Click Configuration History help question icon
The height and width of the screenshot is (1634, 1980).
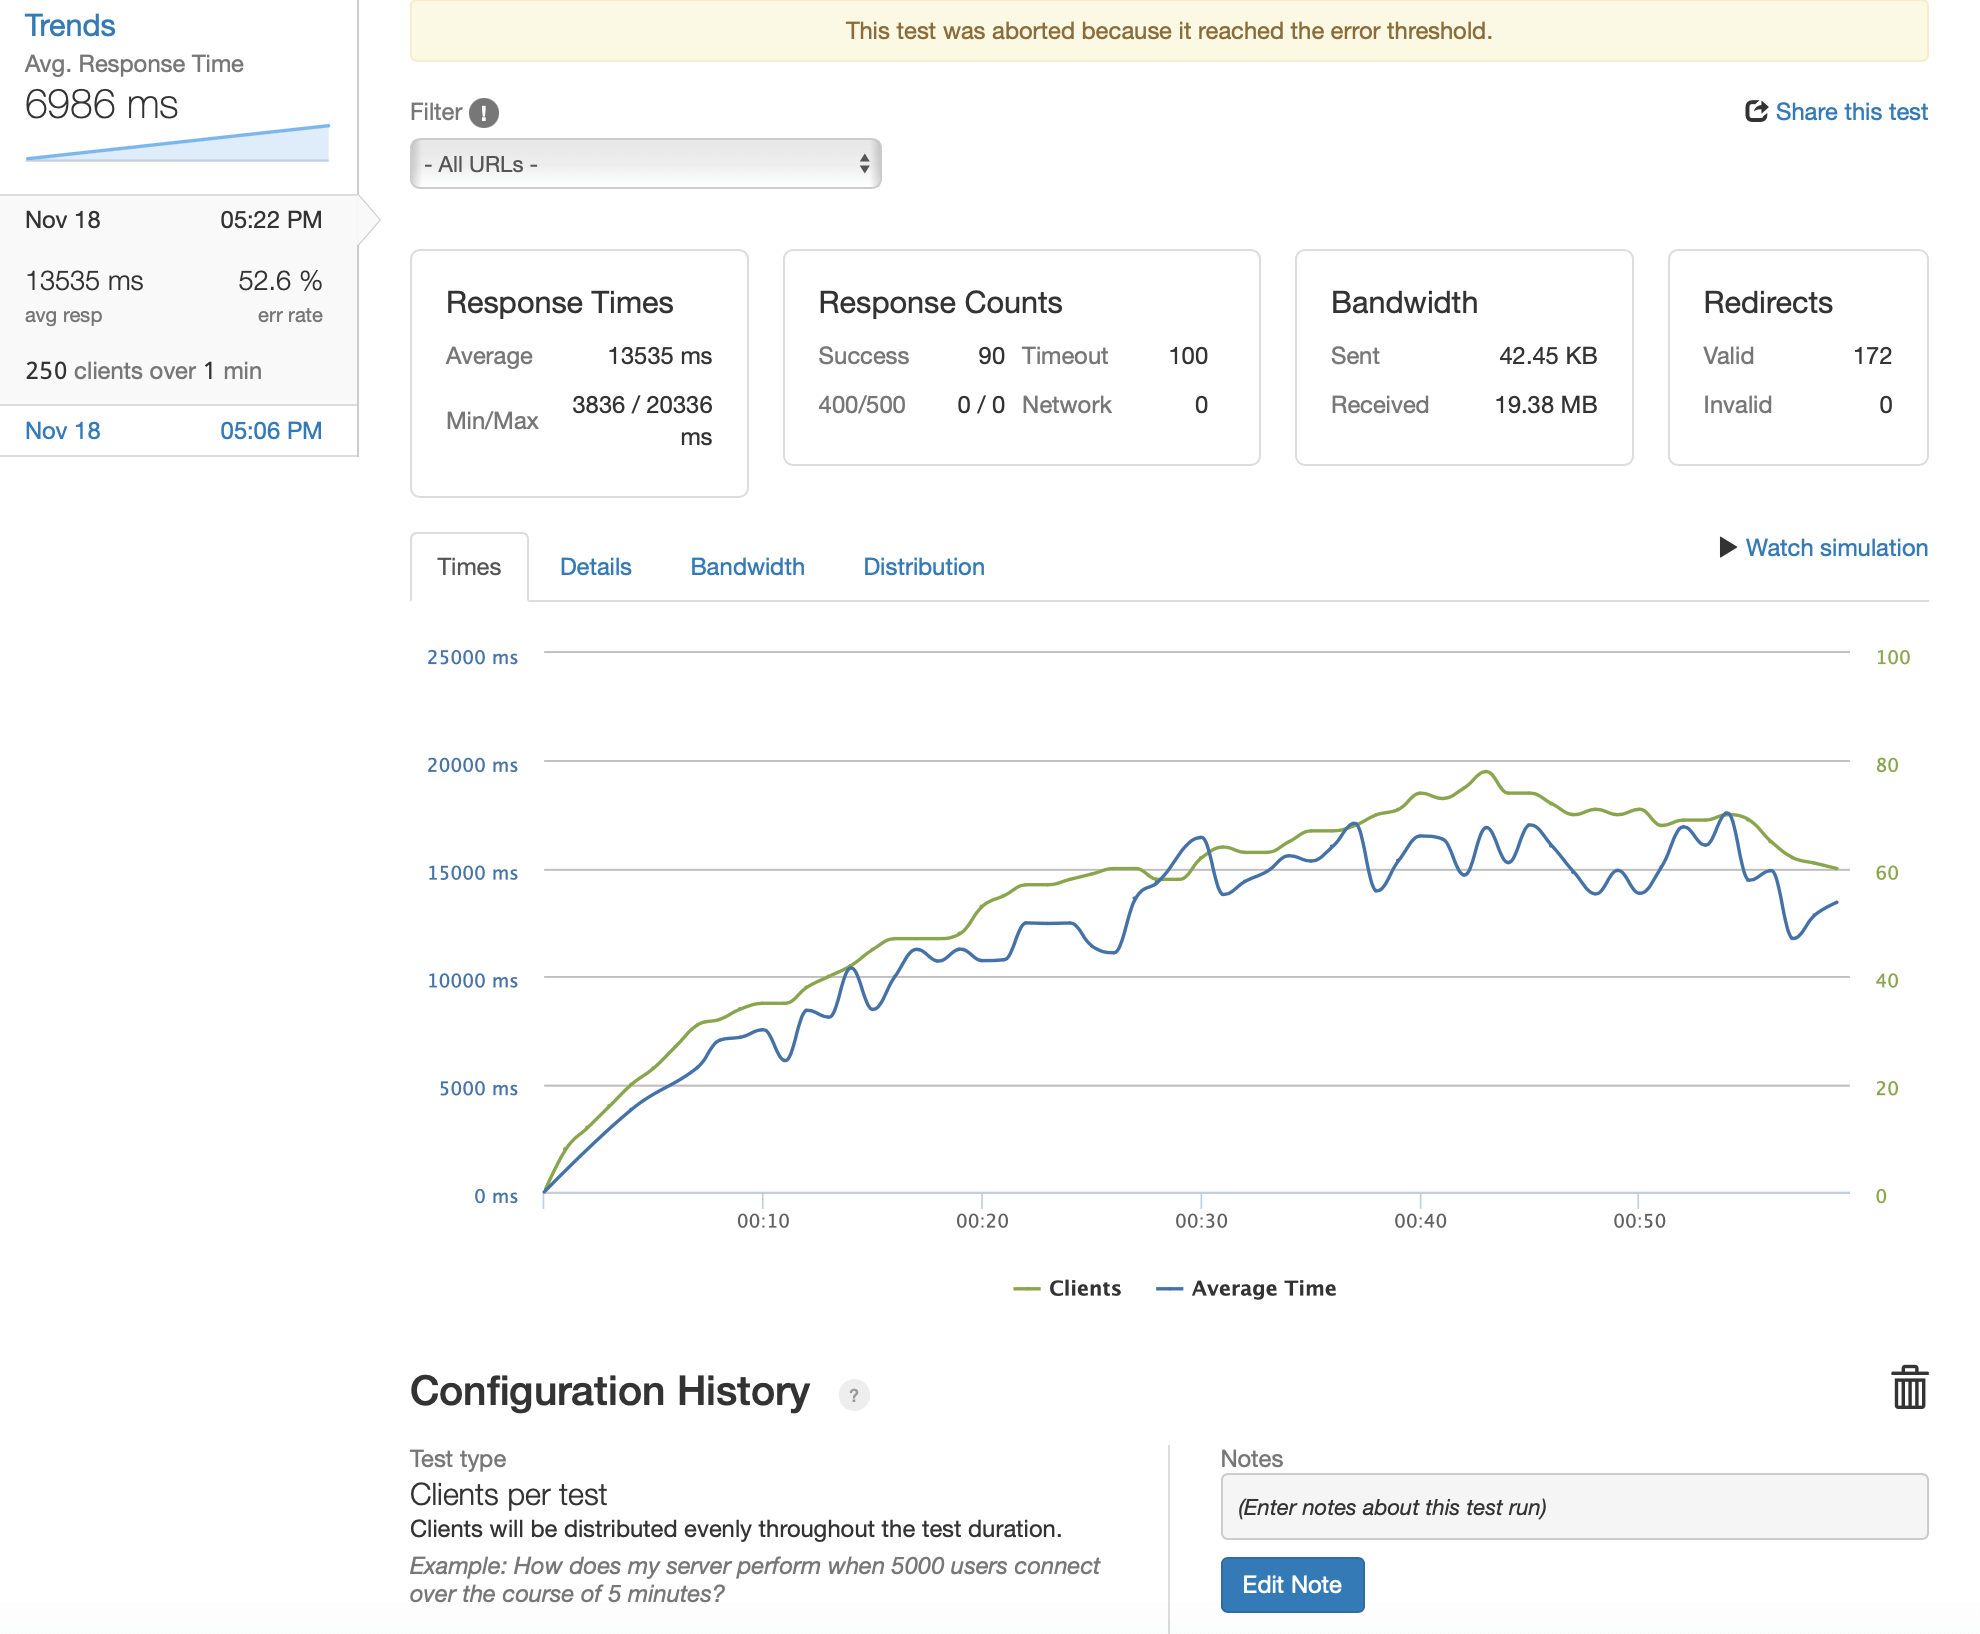pos(853,1395)
